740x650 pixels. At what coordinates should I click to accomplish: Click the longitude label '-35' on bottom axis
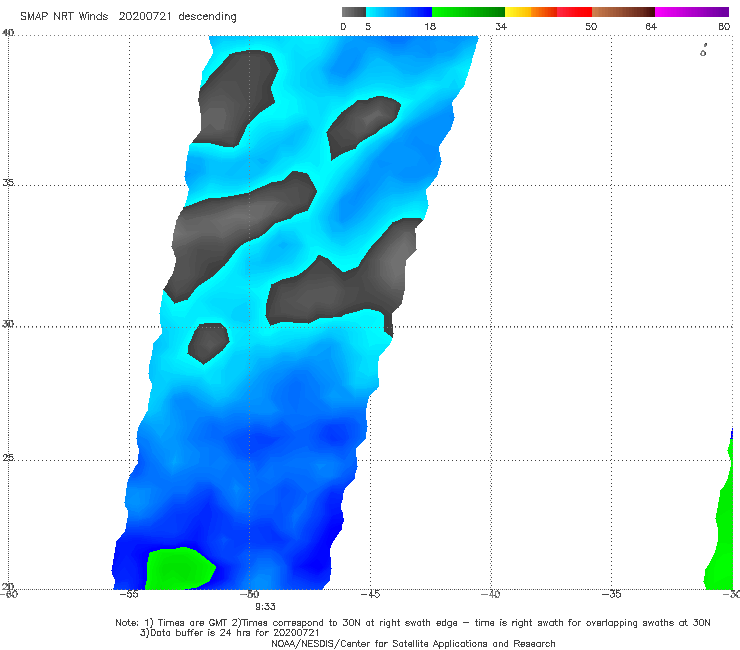pyautogui.click(x=612, y=594)
